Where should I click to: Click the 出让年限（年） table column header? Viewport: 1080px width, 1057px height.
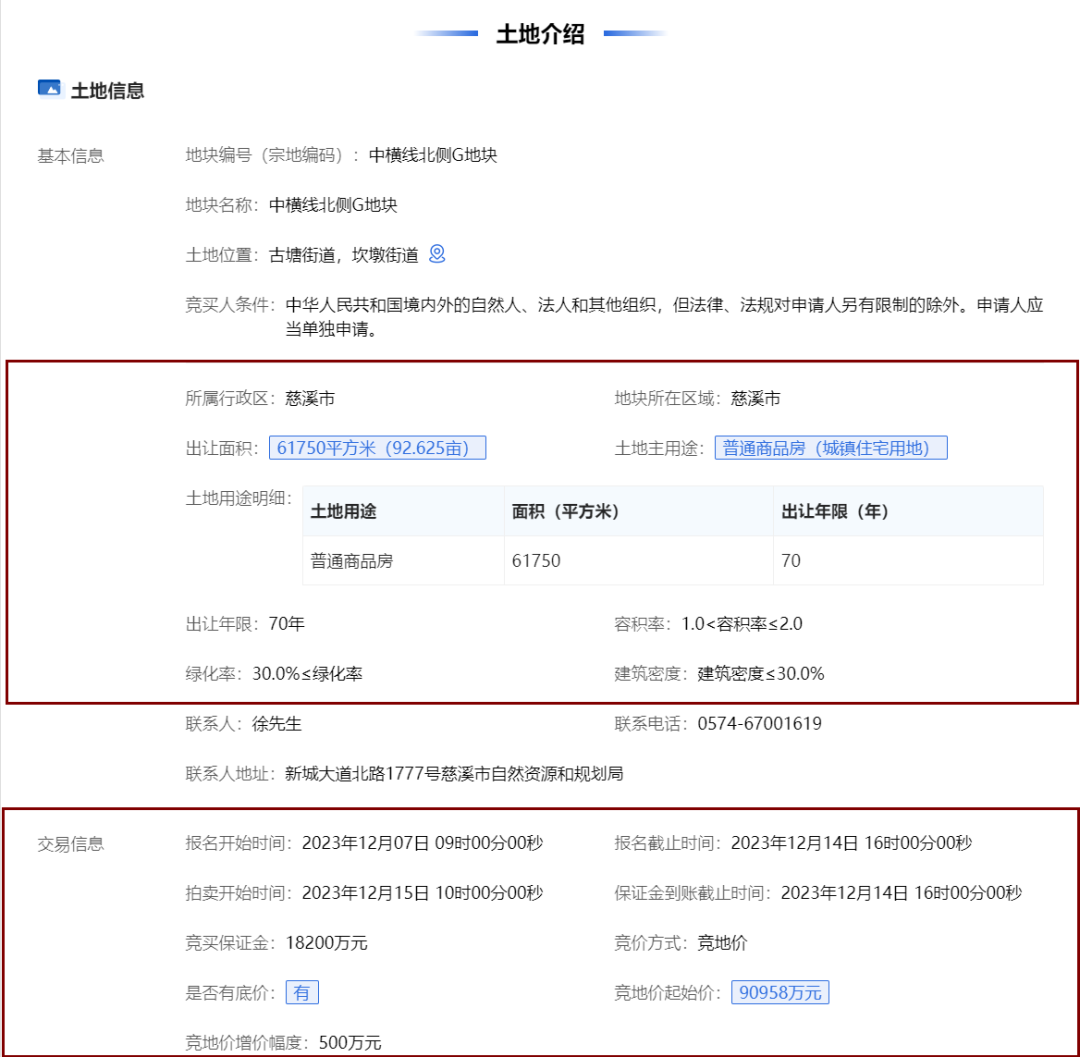click(835, 511)
